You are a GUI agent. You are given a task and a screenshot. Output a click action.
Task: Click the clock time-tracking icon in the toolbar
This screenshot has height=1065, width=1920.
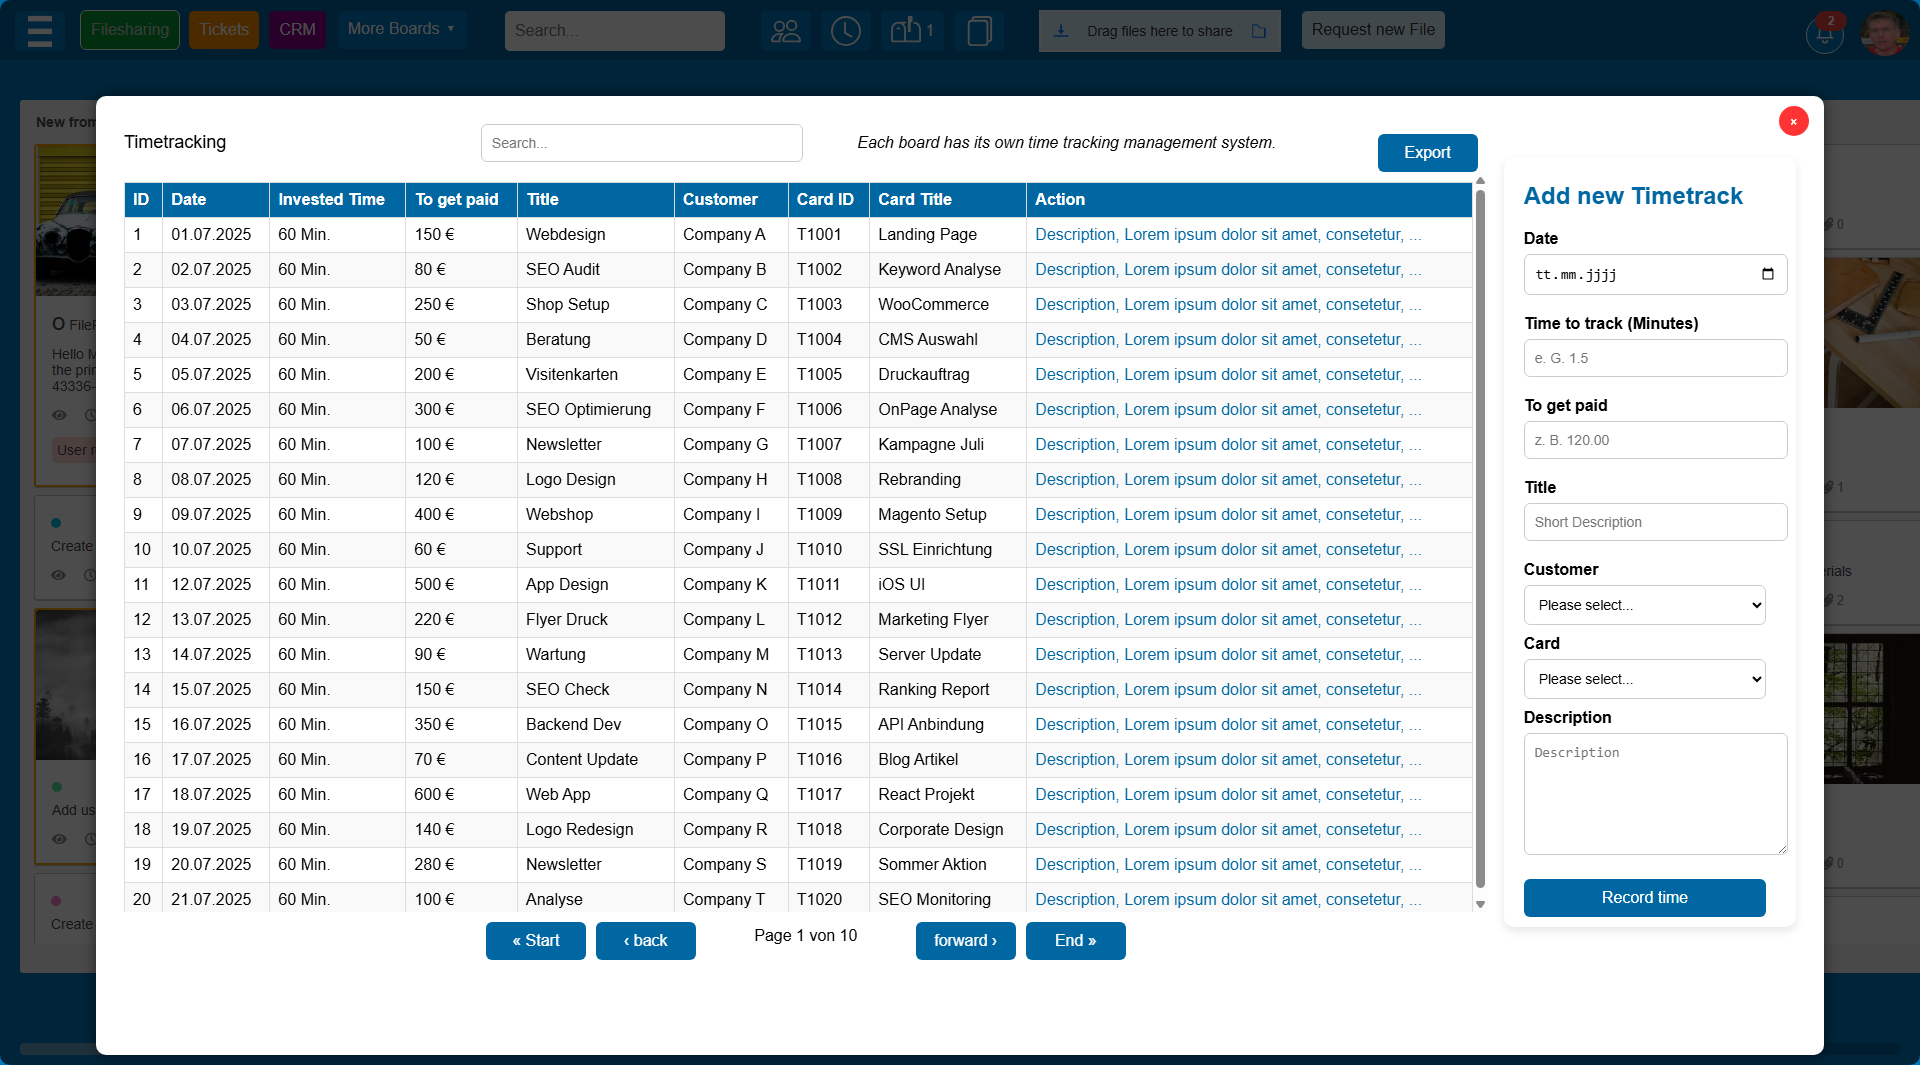[845, 31]
